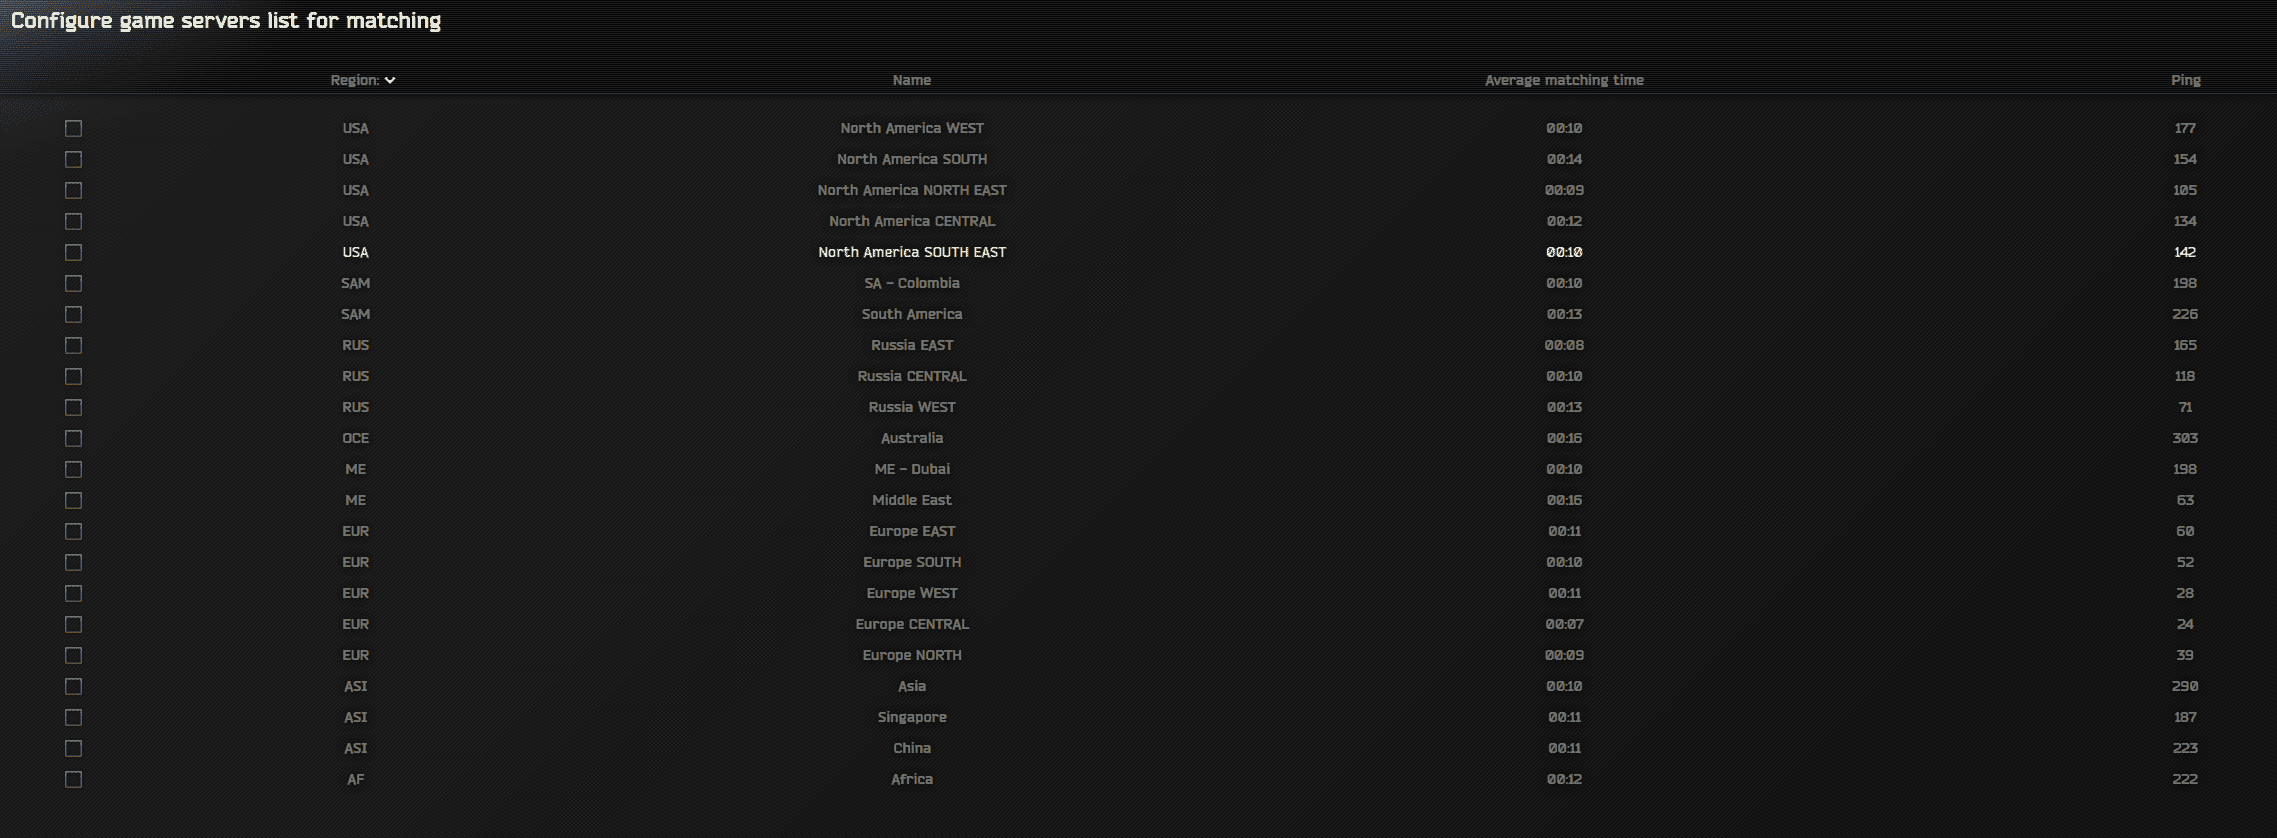Tick the Russia EAST checkbox

point(73,345)
